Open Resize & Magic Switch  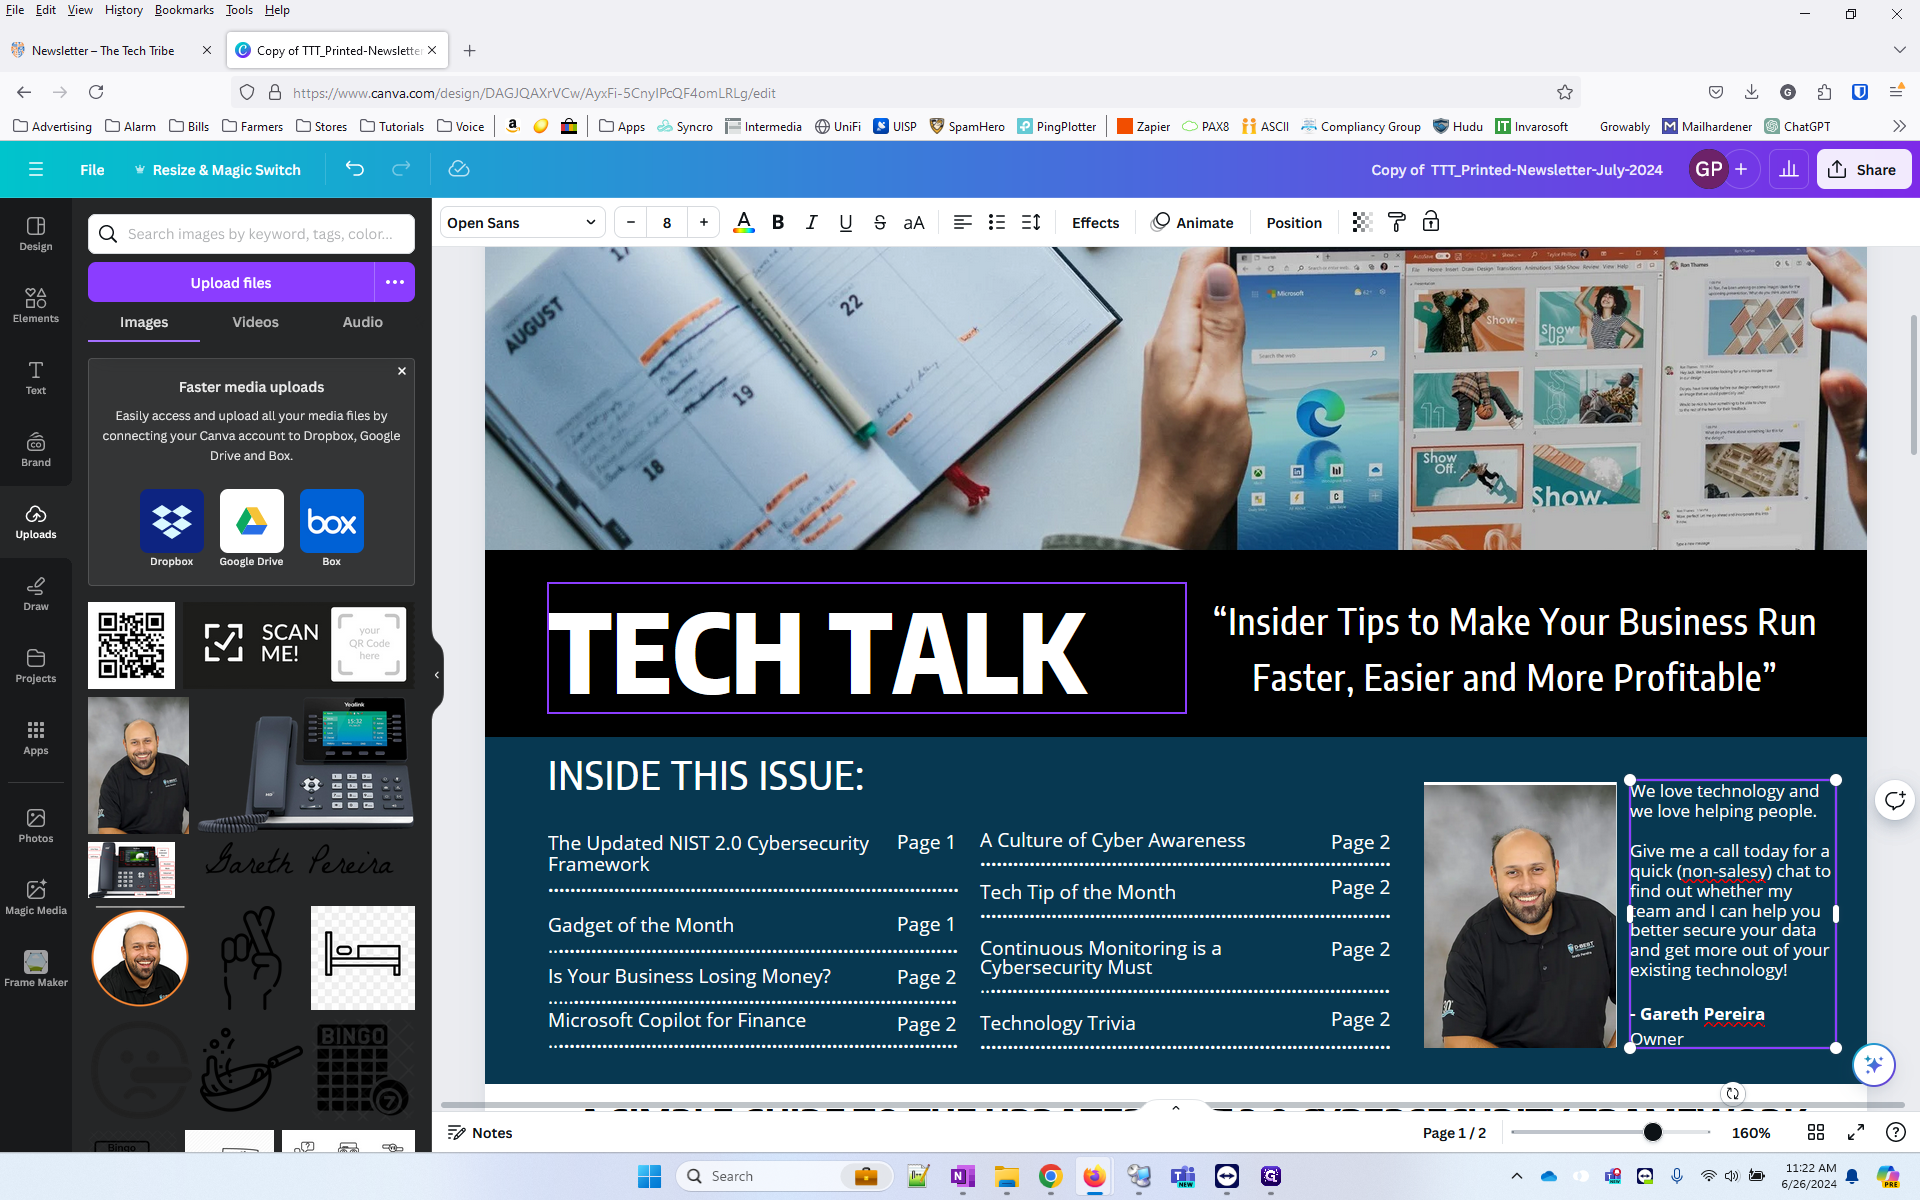(x=218, y=169)
